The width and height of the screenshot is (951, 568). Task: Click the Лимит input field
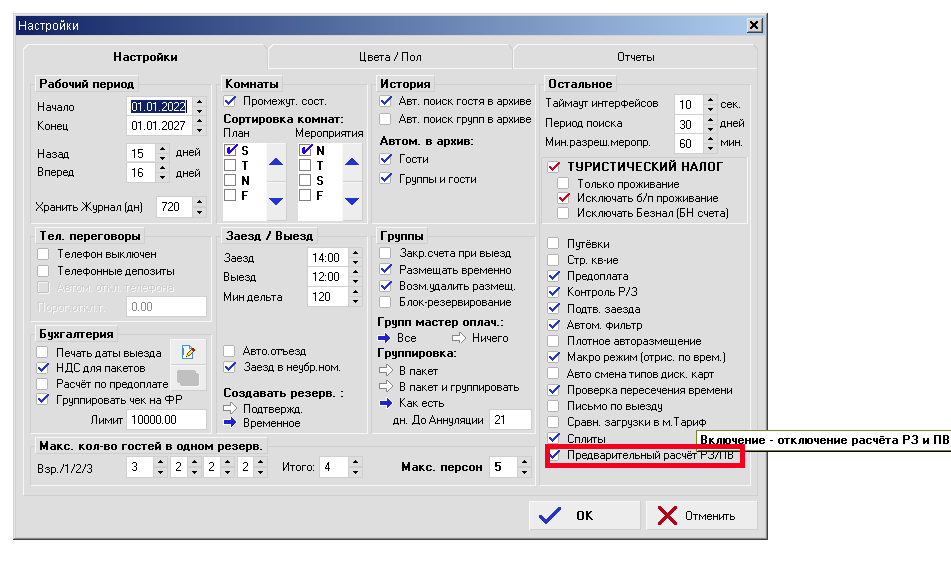pyautogui.click(x=166, y=420)
